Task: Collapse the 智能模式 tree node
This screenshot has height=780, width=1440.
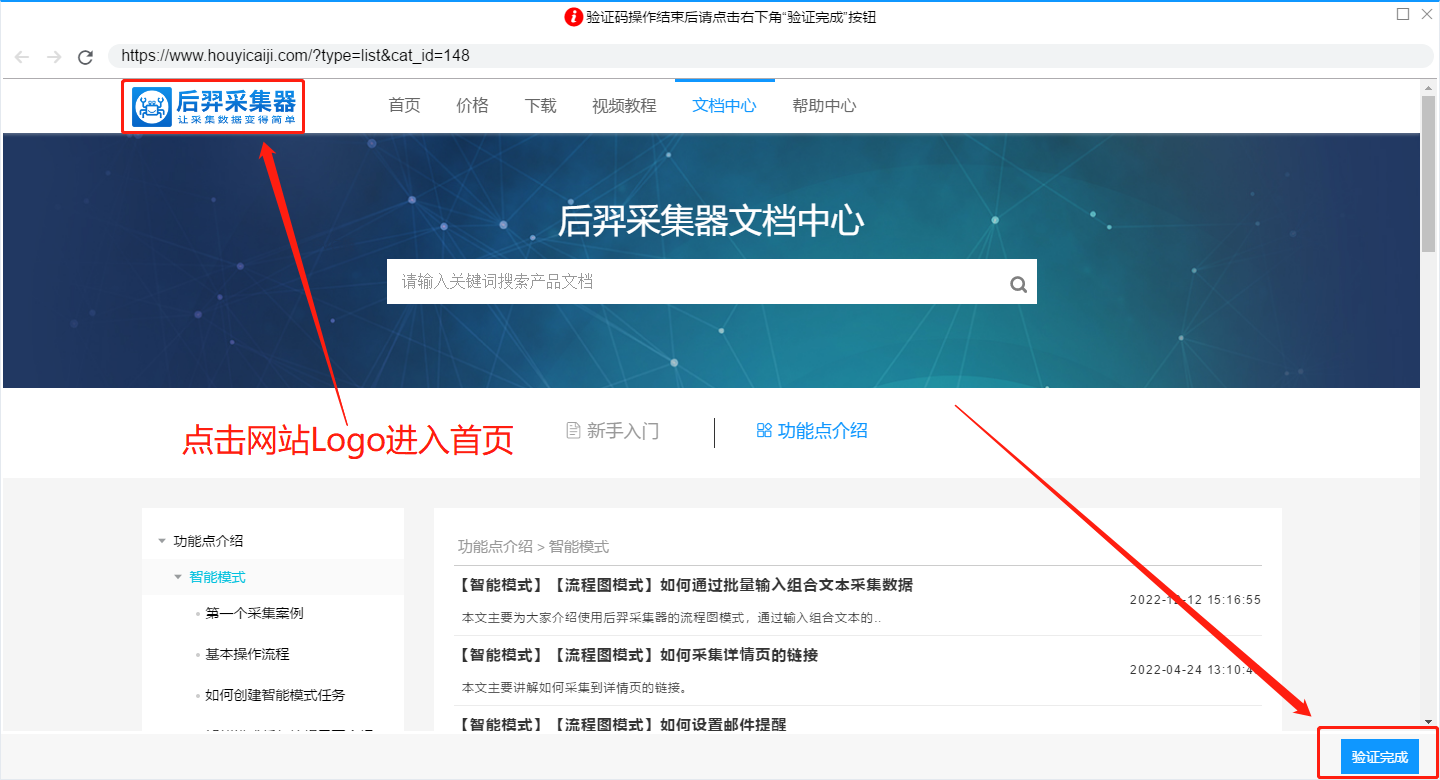Action: coord(178,577)
